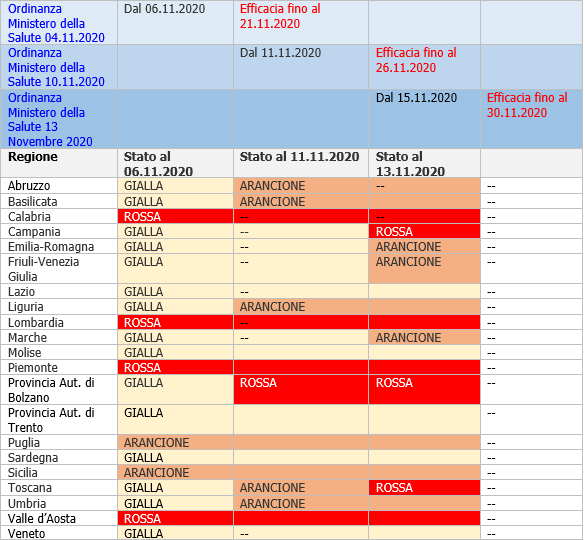Click the Stato al 06.11.2020 header
Screen dimensions: 585x540
click(158, 164)
